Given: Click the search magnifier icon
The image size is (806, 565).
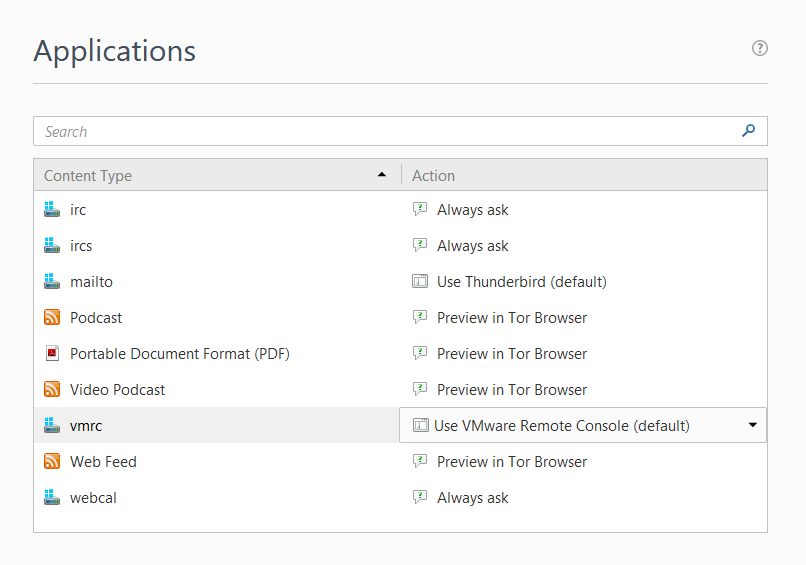Looking at the screenshot, I should 748,131.
